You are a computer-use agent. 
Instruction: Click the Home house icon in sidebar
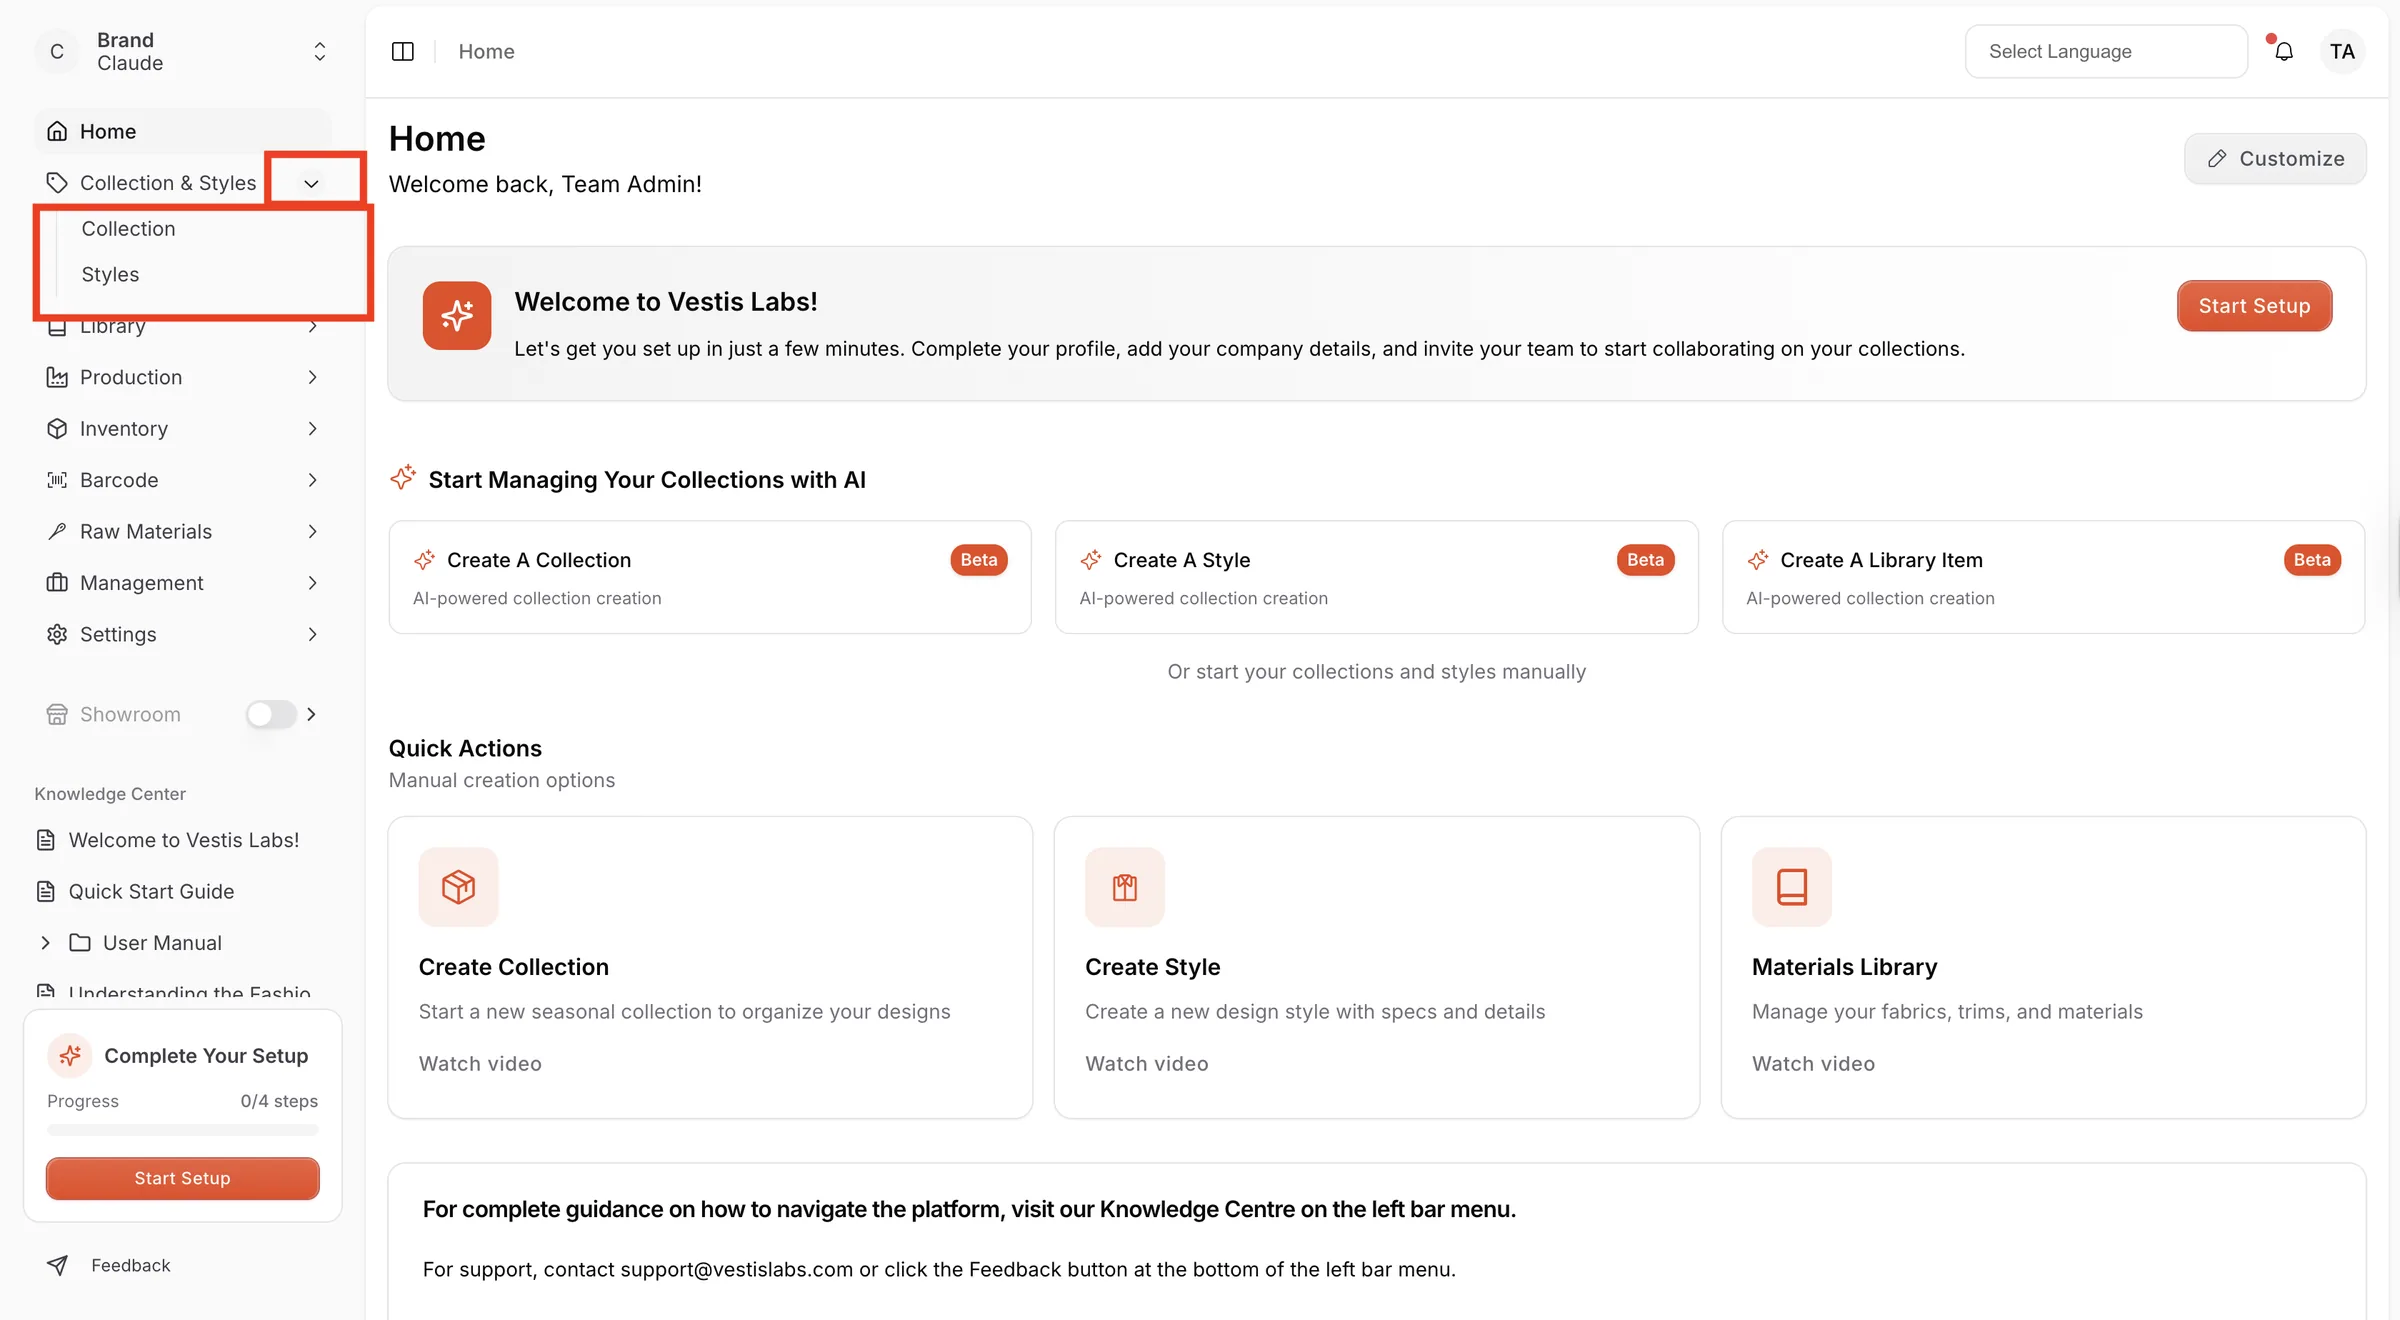(x=57, y=131)
